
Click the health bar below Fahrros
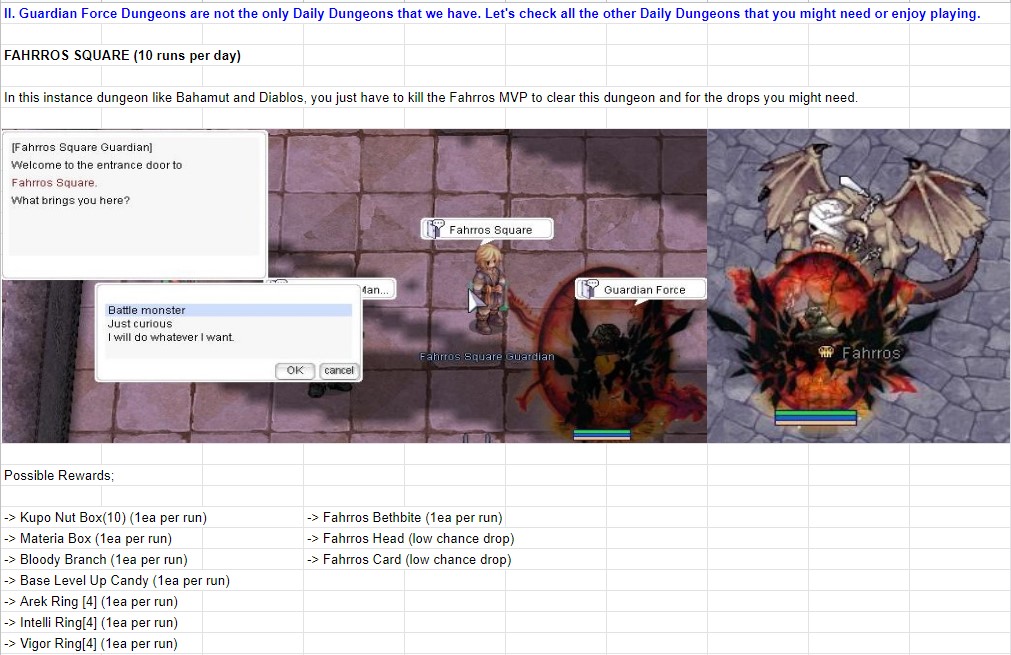coord(816,418)
